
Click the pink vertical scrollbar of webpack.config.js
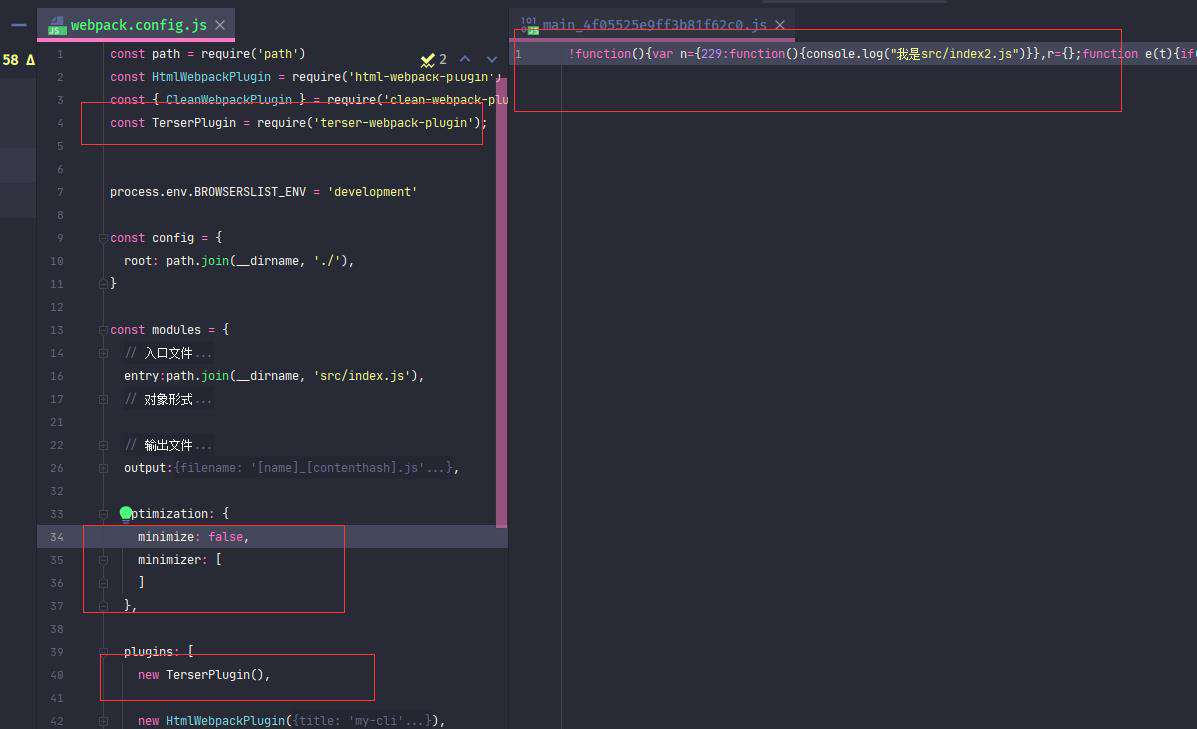pyautogui.click(x=502, y=302)
